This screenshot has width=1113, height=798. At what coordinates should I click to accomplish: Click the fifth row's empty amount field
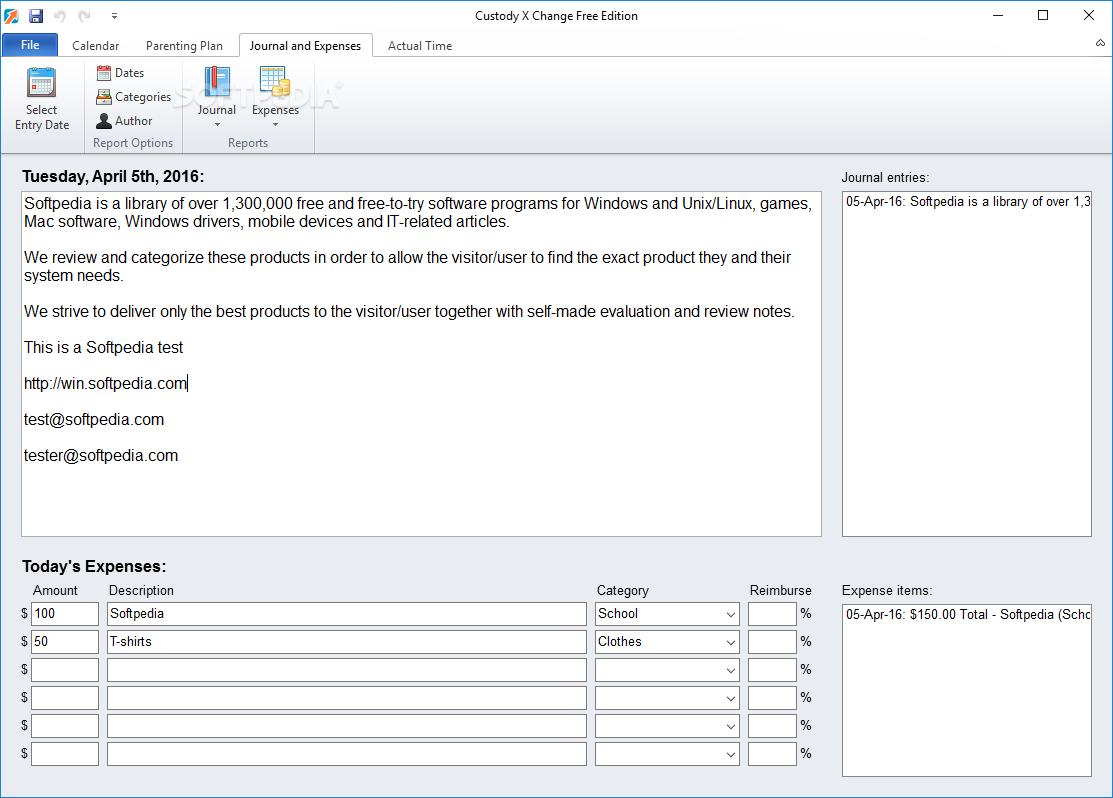[x=65, y=726]
